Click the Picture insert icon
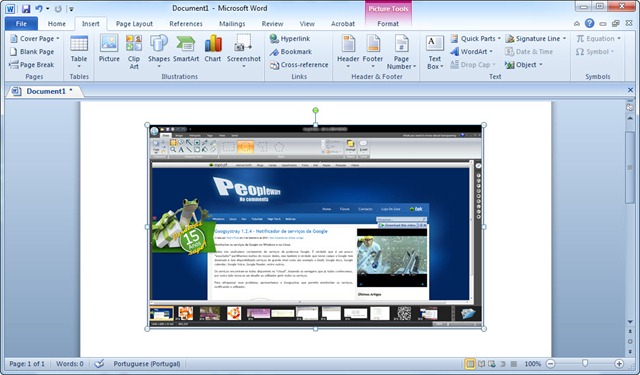 click(x=109, y=48)
